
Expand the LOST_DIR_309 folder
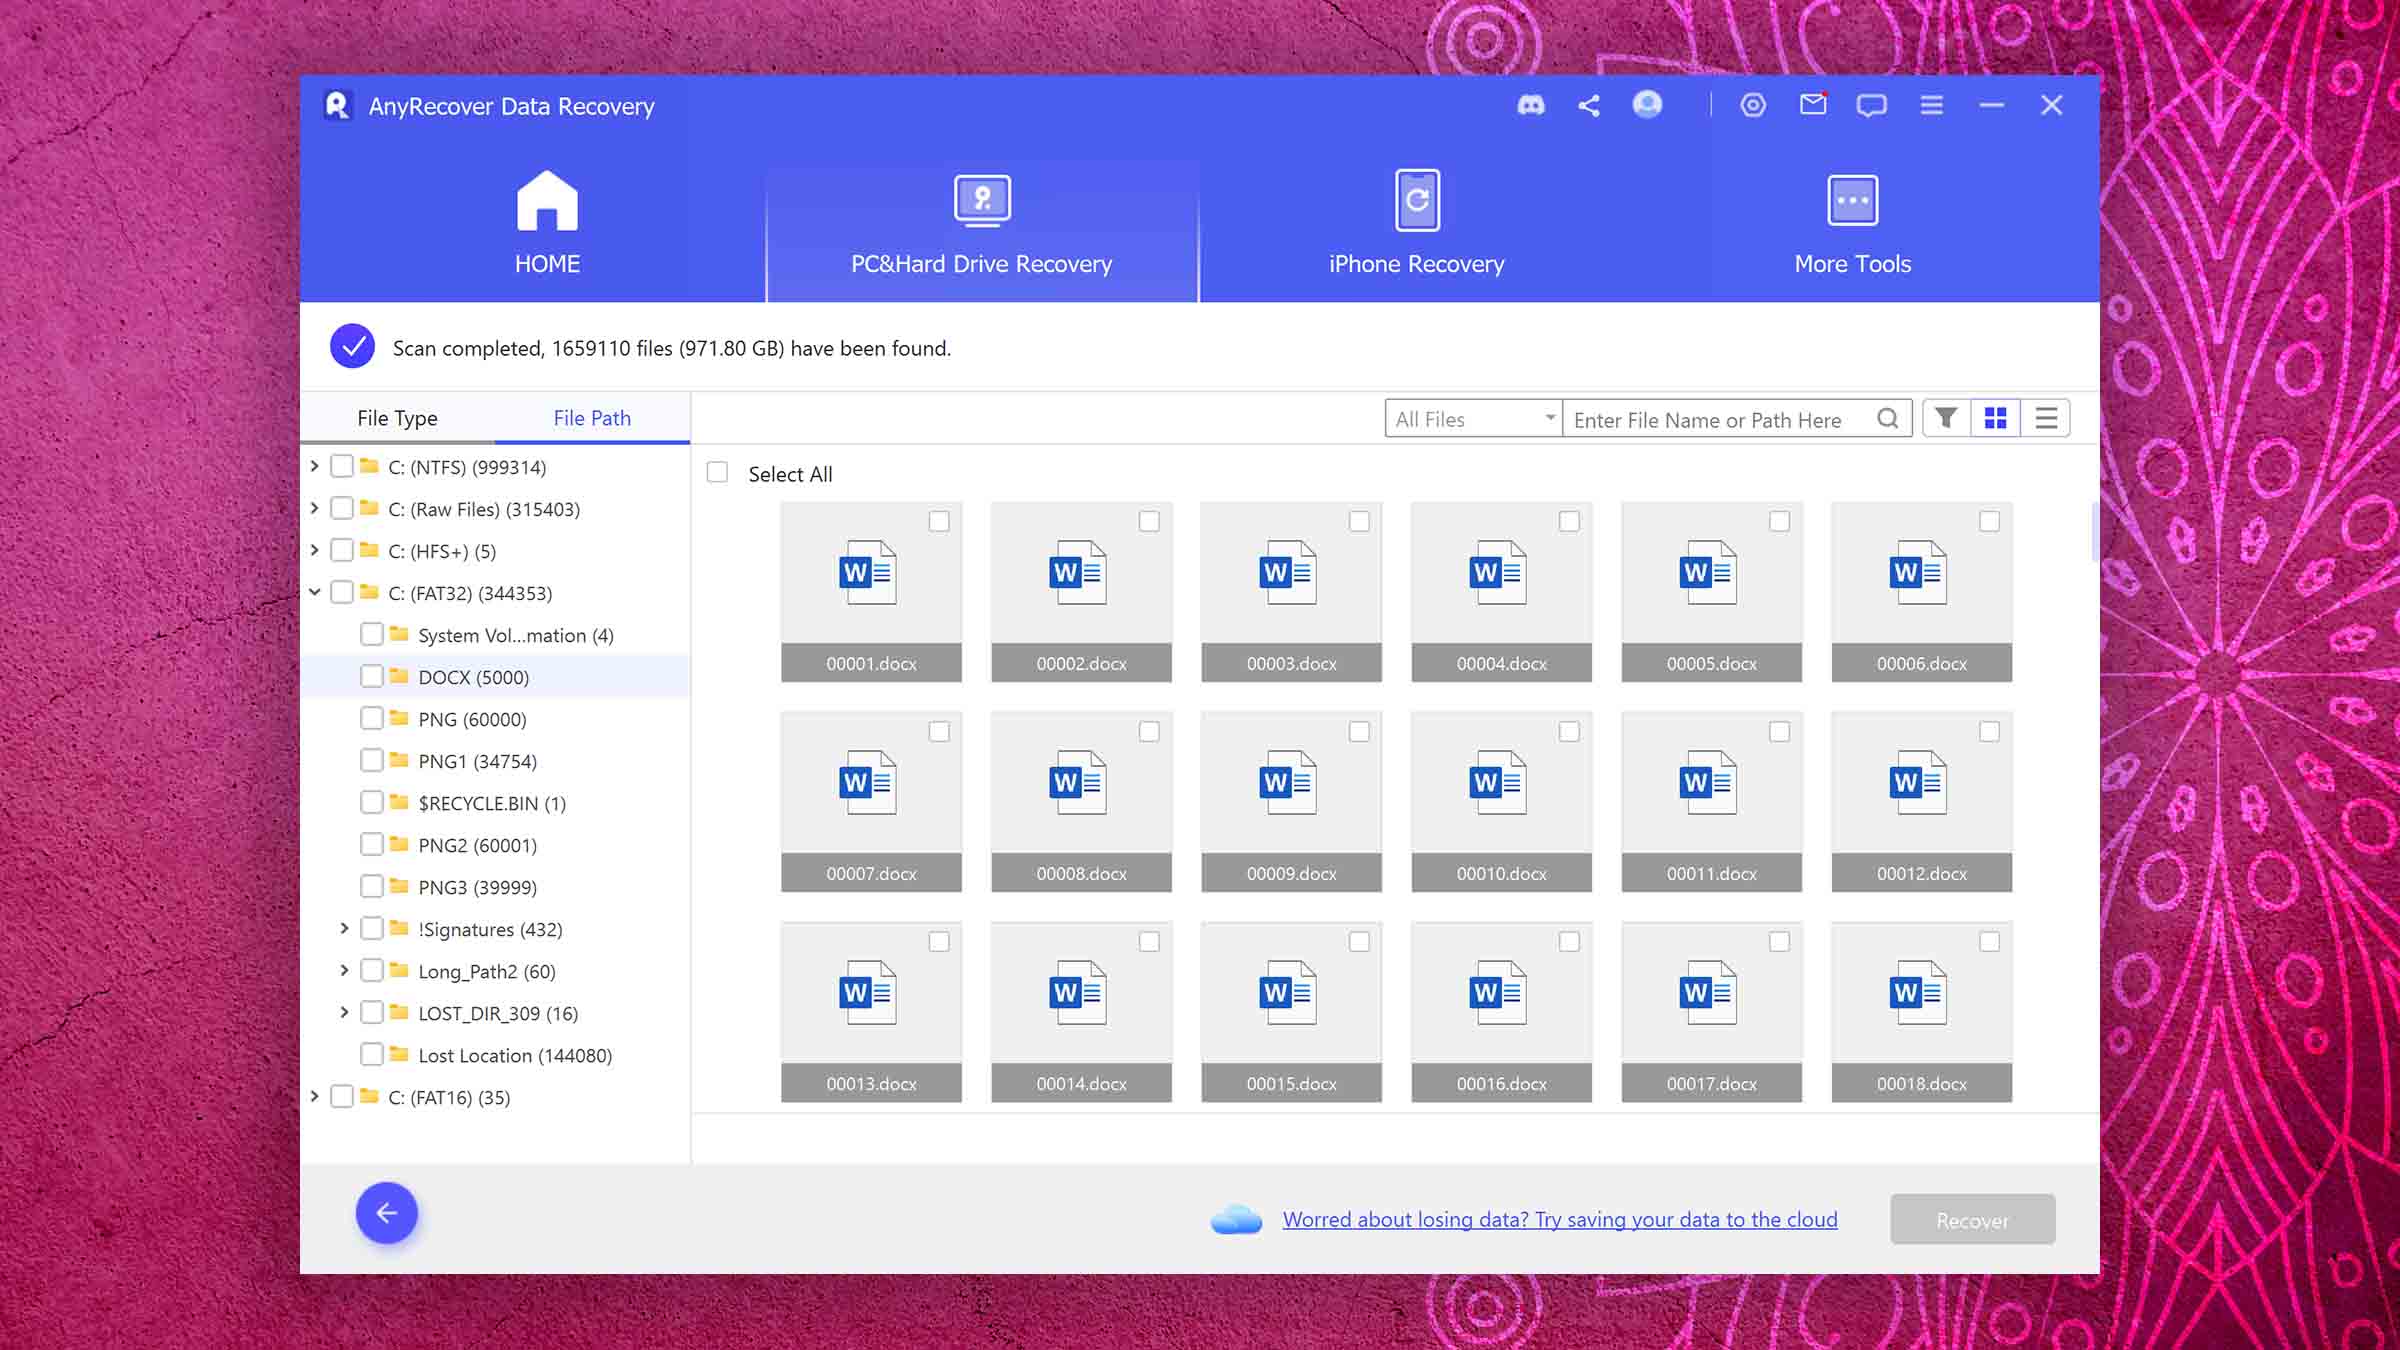(344, 1012)
